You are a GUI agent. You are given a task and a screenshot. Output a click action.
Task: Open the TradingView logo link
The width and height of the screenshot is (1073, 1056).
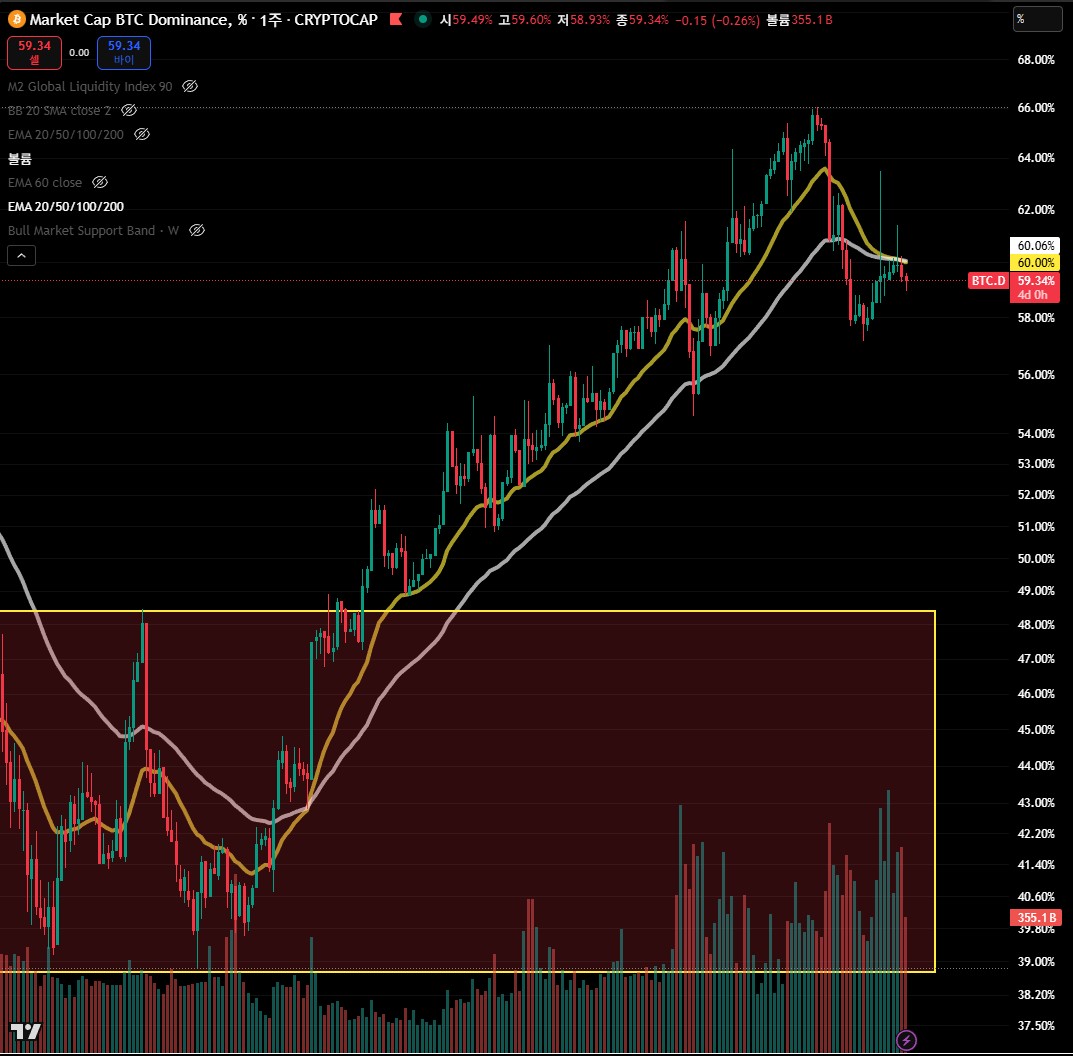click(25, 1031)
